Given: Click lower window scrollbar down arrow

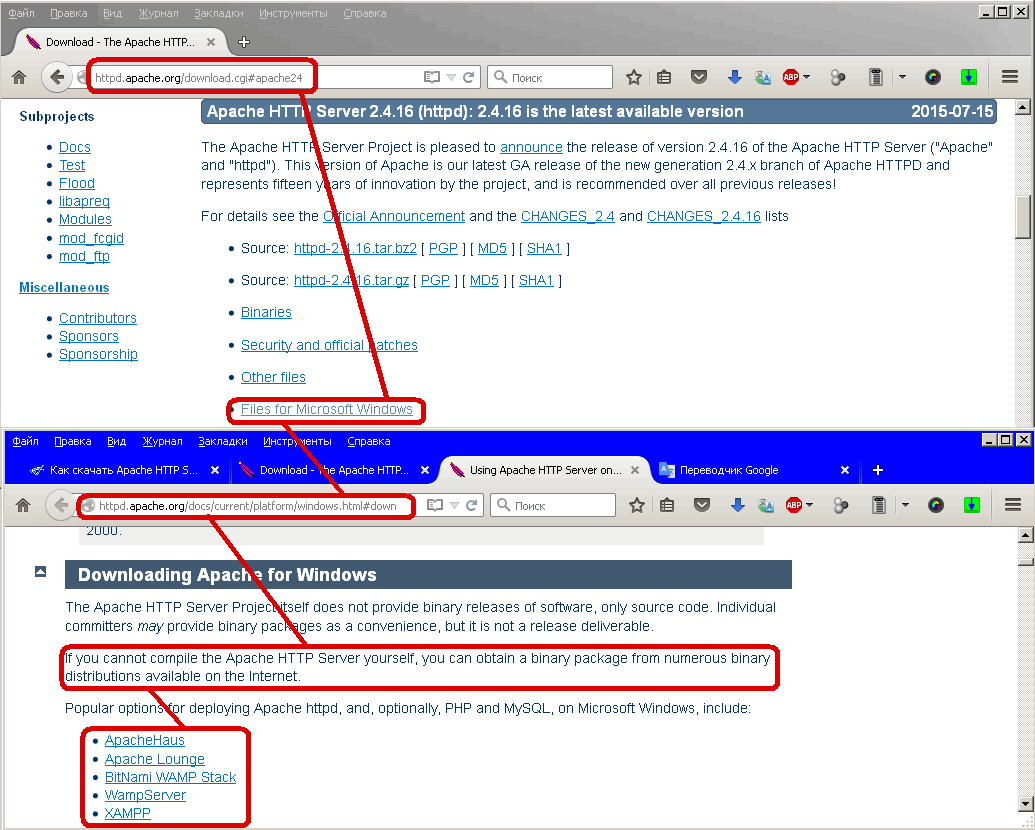Looking at the screenshot, I should click(1025, 804).
